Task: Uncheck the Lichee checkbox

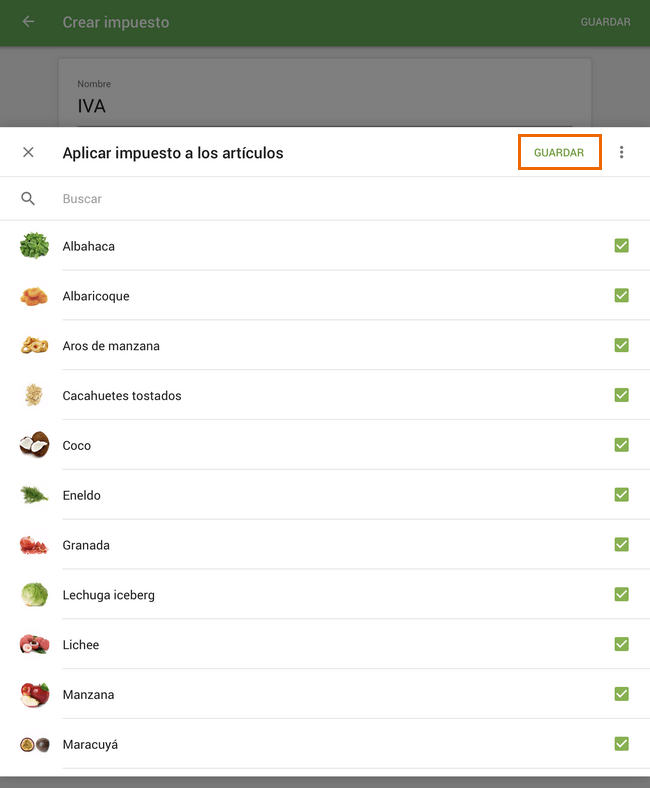Action: 621,644
